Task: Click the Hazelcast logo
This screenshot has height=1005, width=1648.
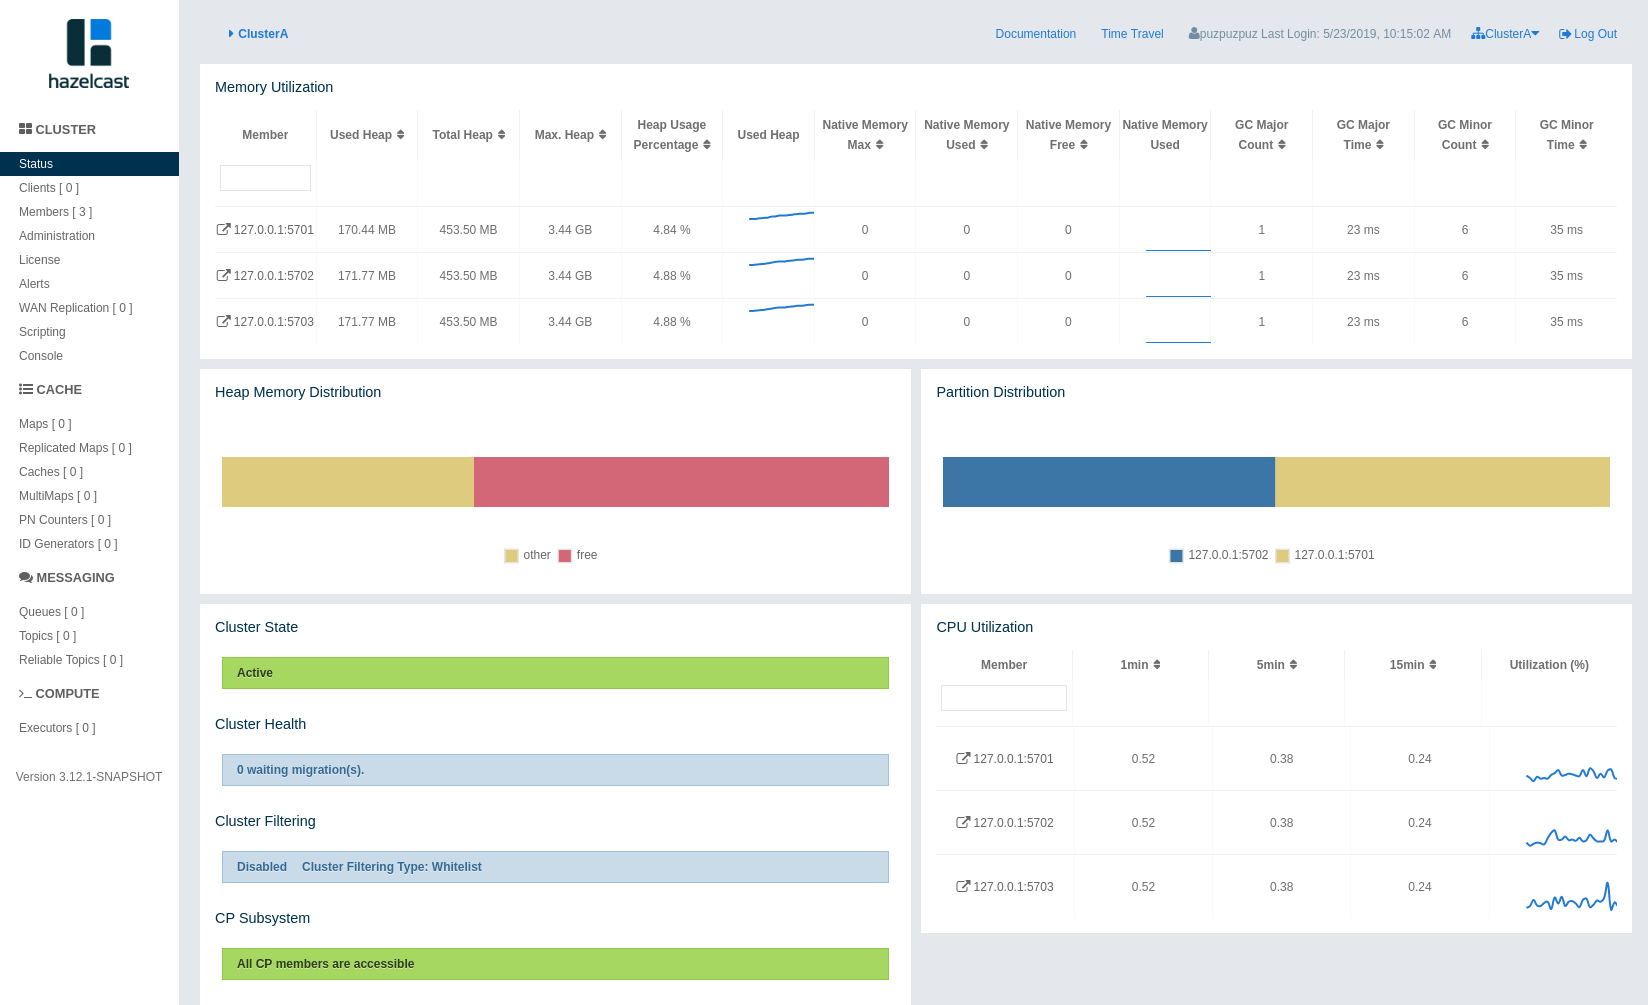Action: tap(89, 54)
